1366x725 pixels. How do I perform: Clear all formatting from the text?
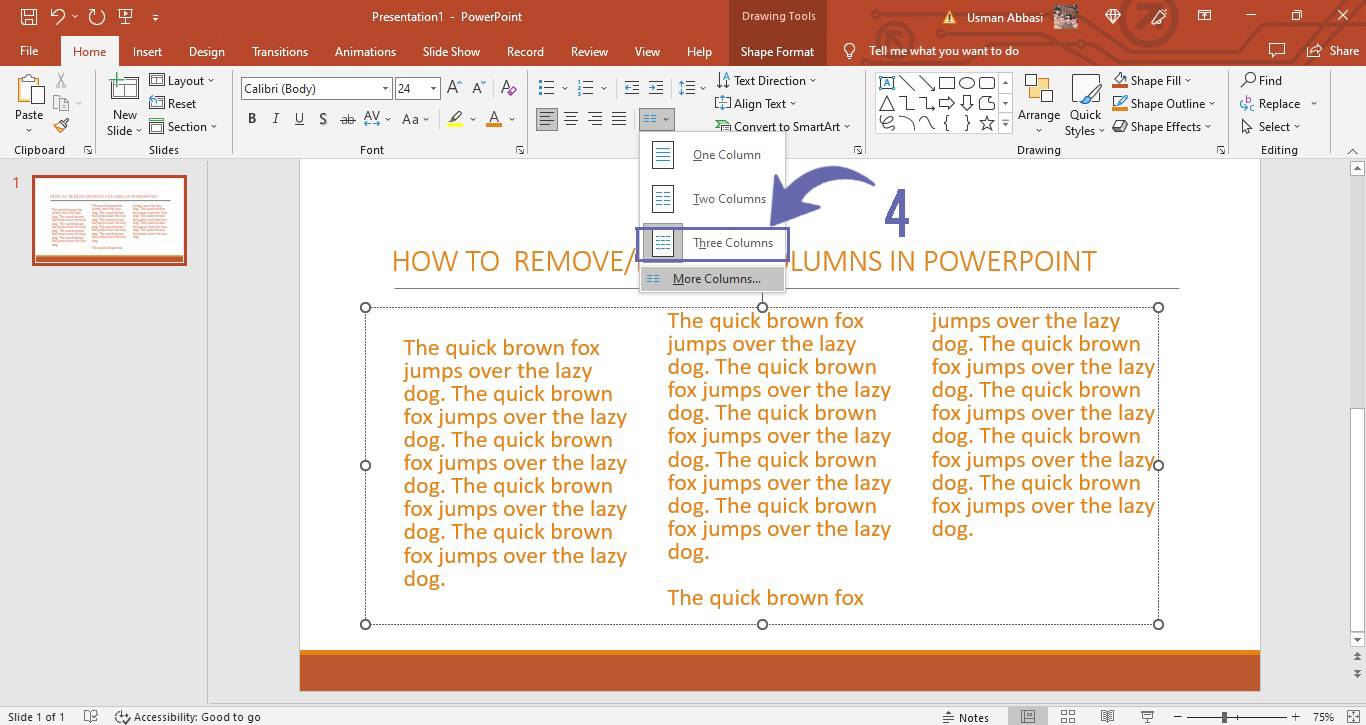pos(508,88)
